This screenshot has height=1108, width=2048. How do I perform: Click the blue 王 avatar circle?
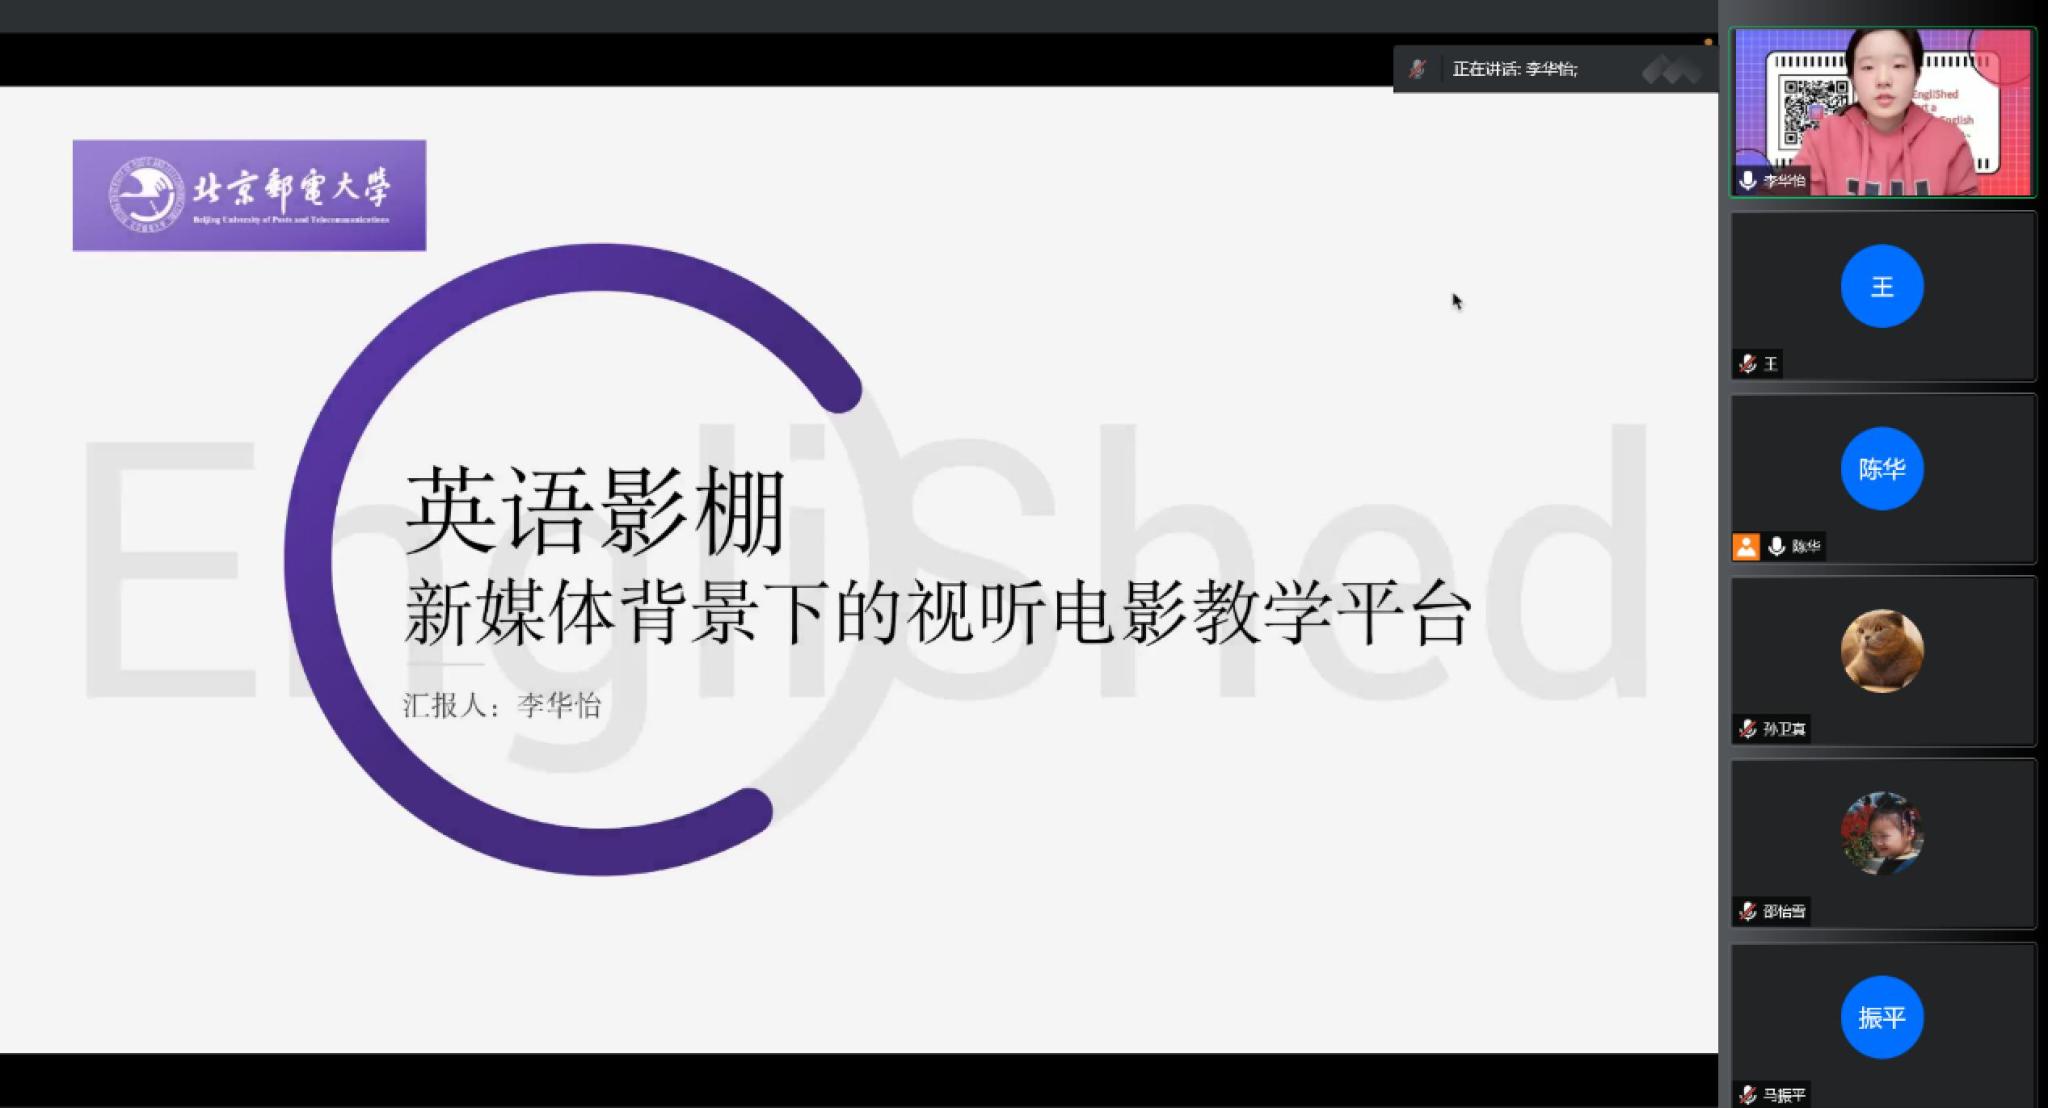[1882, 286]
